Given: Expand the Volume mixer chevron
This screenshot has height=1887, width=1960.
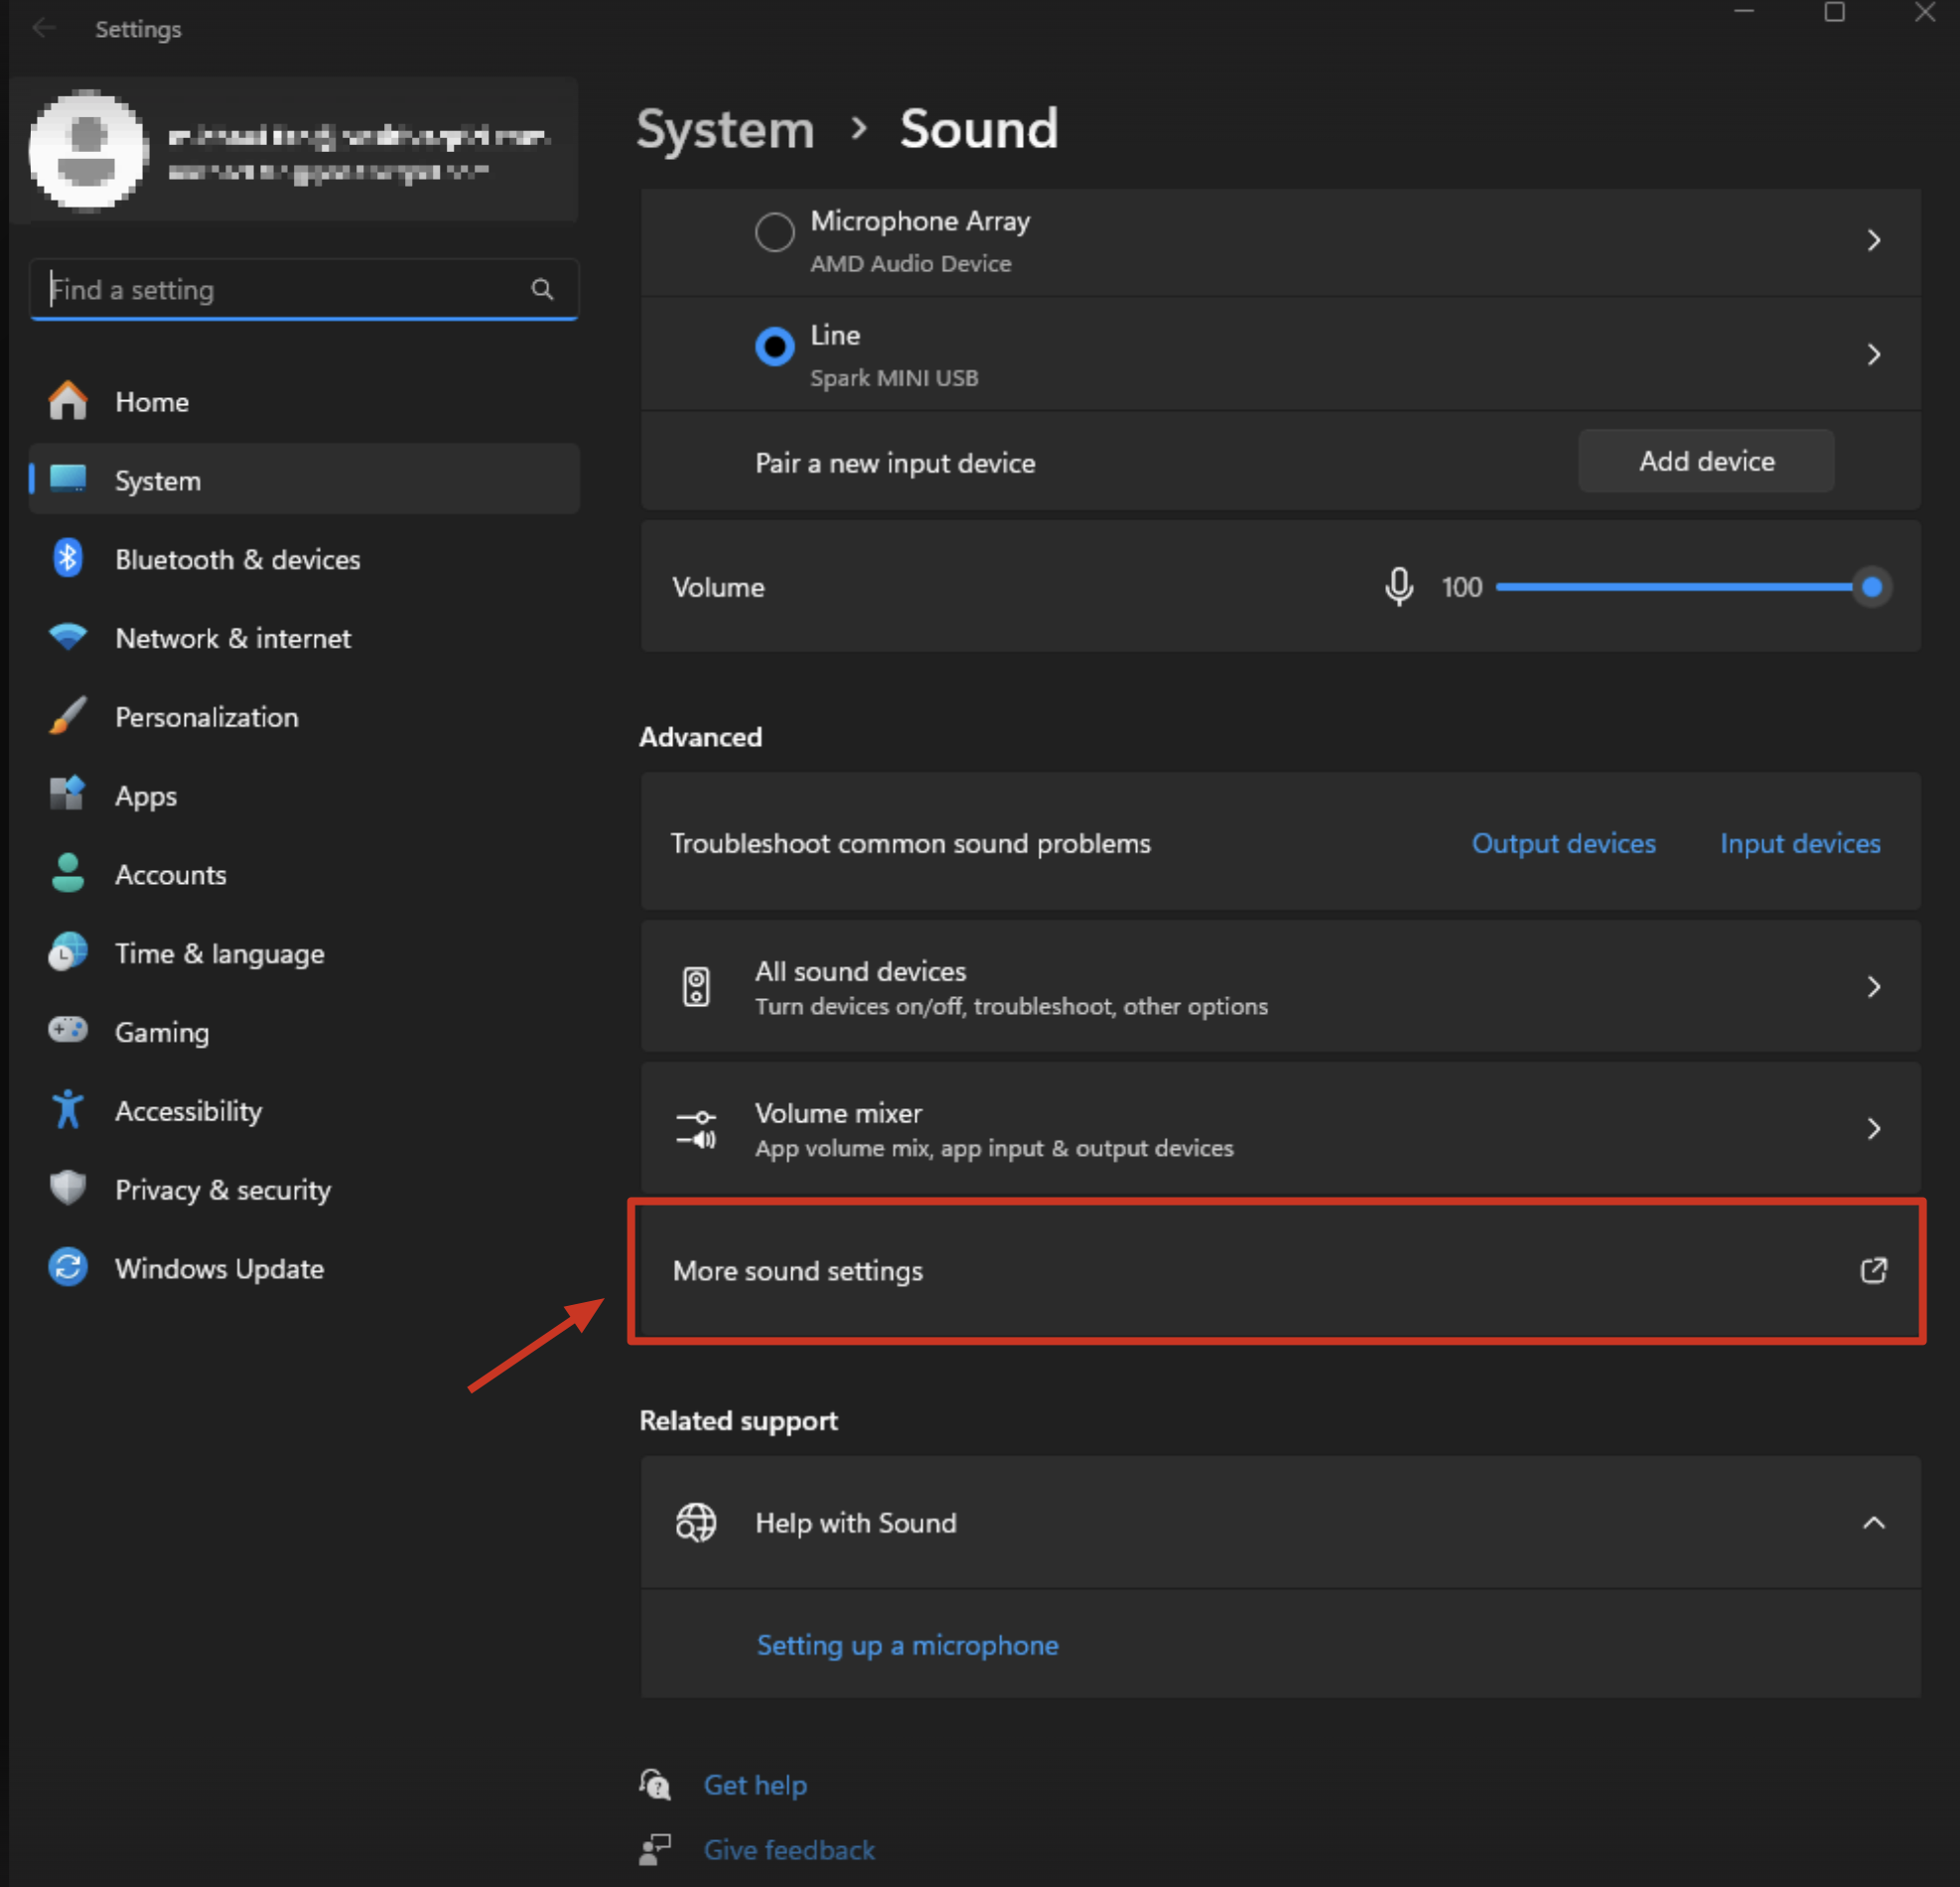Looking at the screenshot, I should pyautogui.click(x=1875, y=1128).
